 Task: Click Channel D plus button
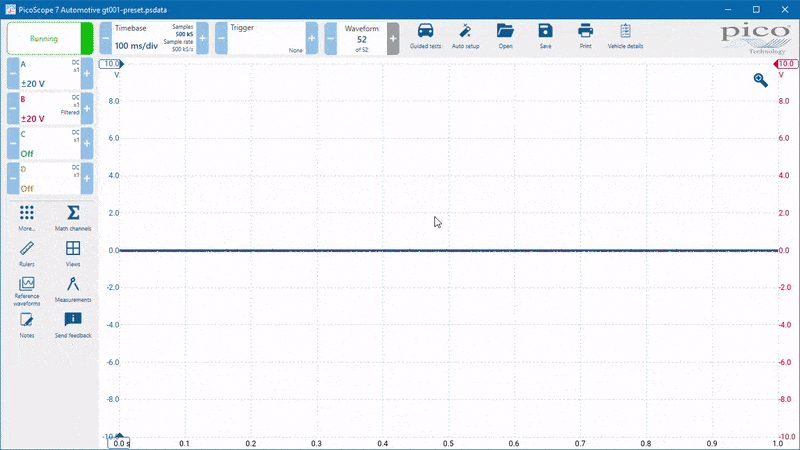click(x=87, y=178)
